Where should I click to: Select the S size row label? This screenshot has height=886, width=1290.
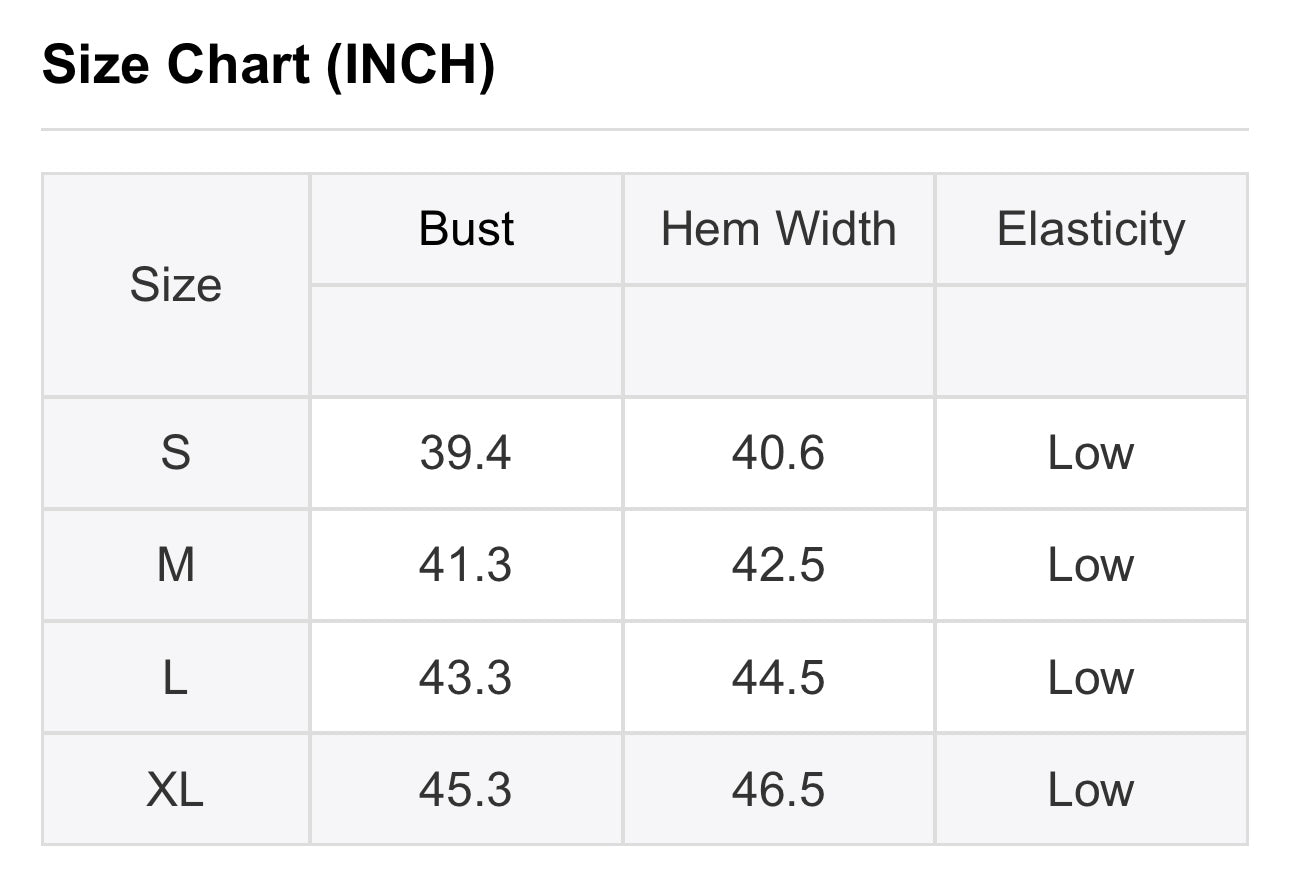[x=175, y=453]
